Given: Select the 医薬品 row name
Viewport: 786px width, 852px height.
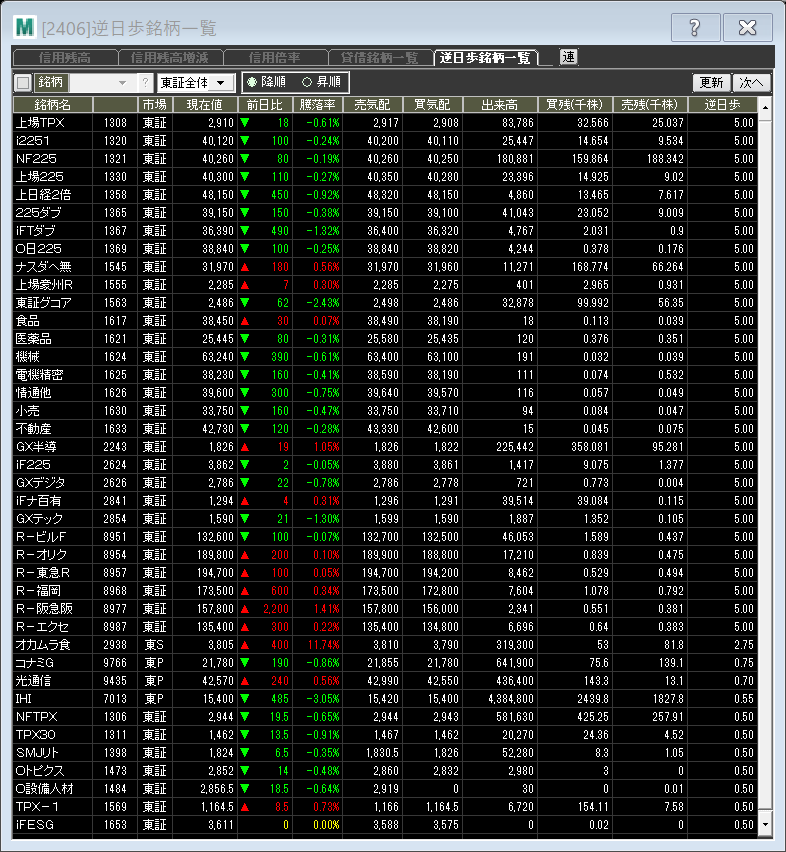Looking at the screenshot, I should (x=34, y=339).
